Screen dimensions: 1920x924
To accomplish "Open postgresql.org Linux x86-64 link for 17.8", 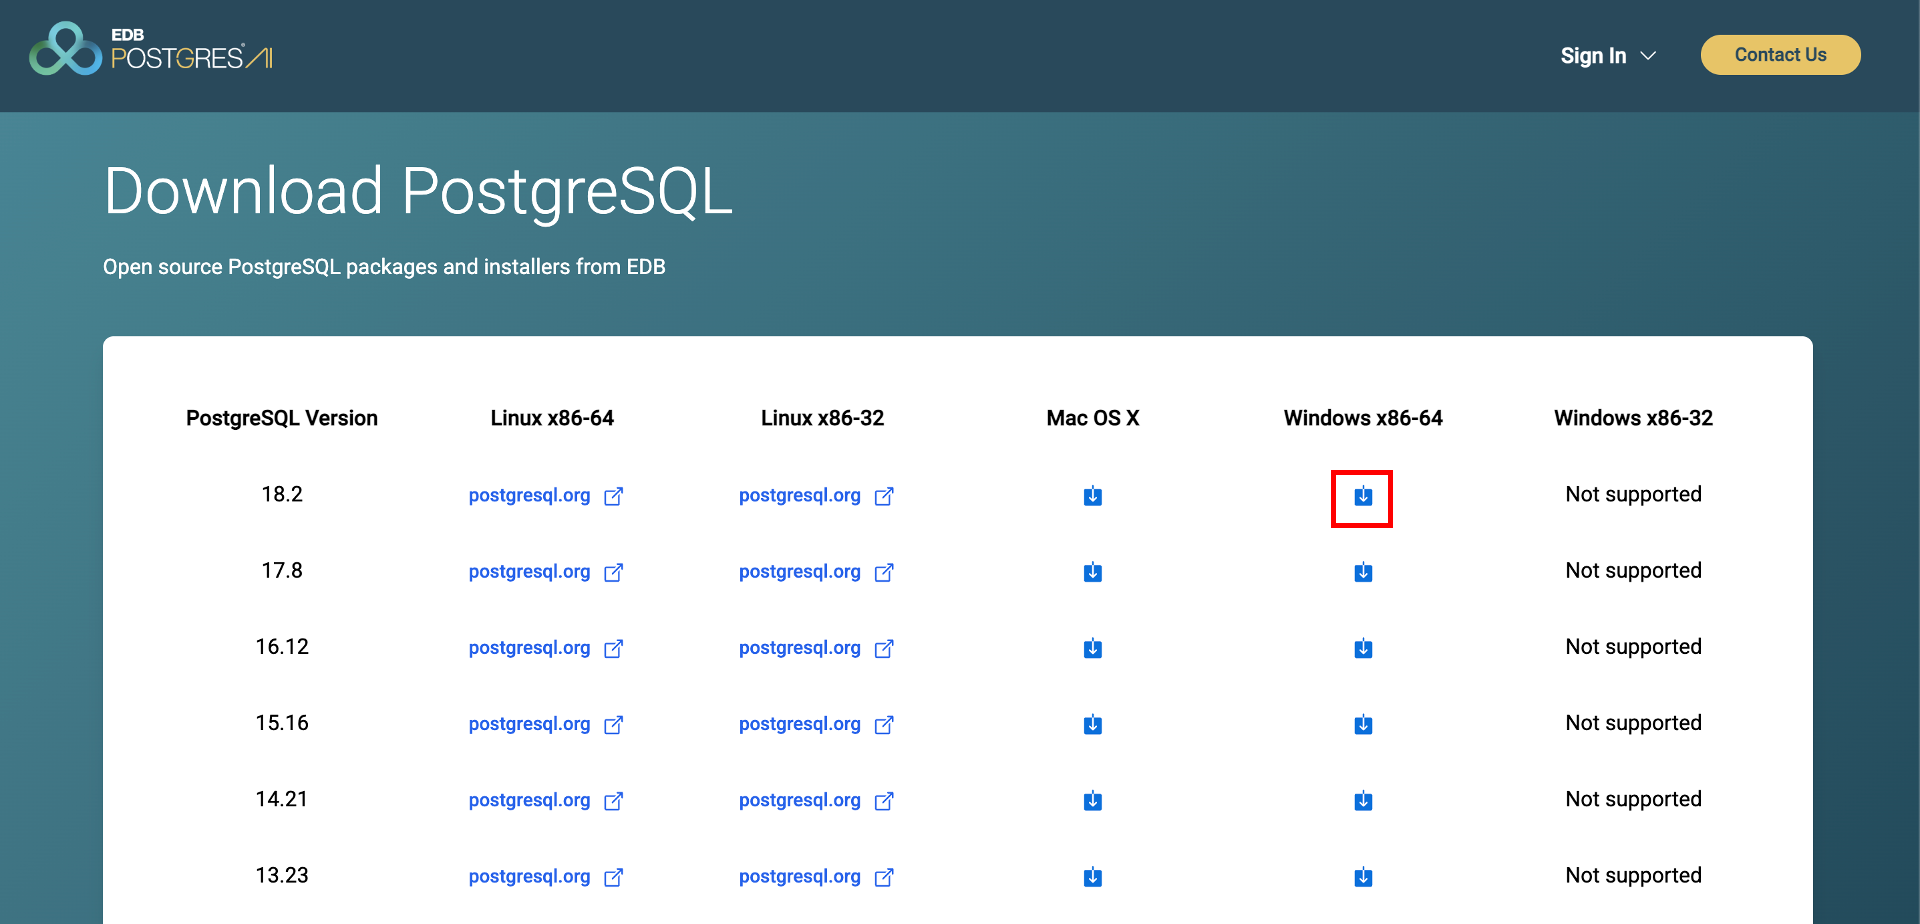I will pos(546,572).
